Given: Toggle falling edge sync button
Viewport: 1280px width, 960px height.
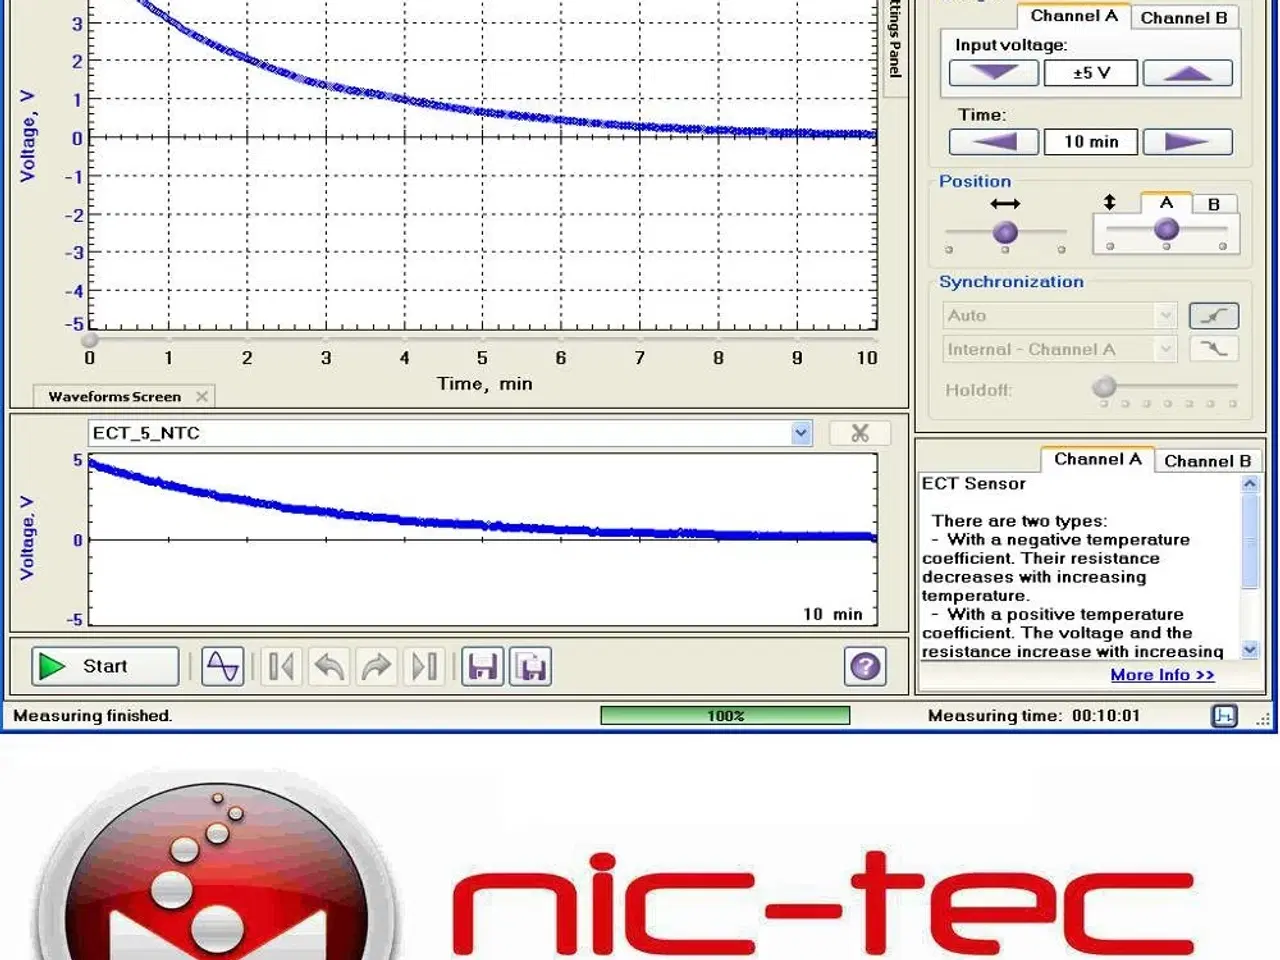Looking at the screenshot, I should pos(1214,348).
